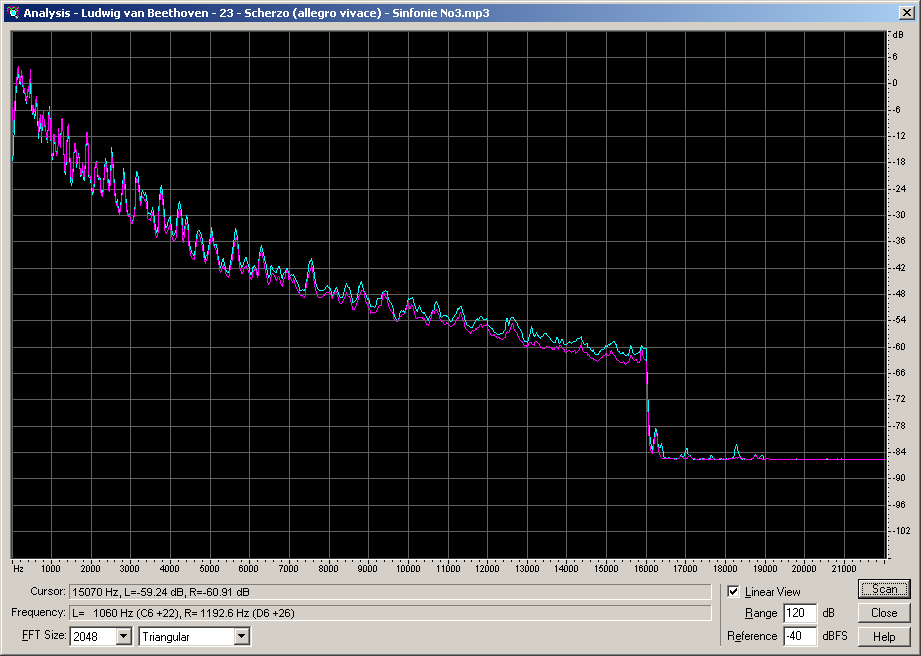Click the Reference dBFS input field
Viewport: 921px width, 656px height.
point(800,636)
